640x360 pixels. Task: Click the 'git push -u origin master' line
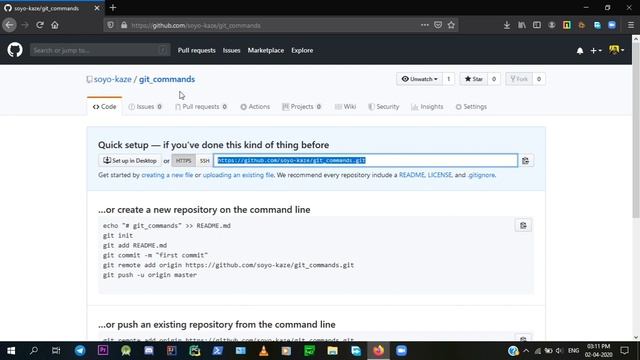[150, 275]
